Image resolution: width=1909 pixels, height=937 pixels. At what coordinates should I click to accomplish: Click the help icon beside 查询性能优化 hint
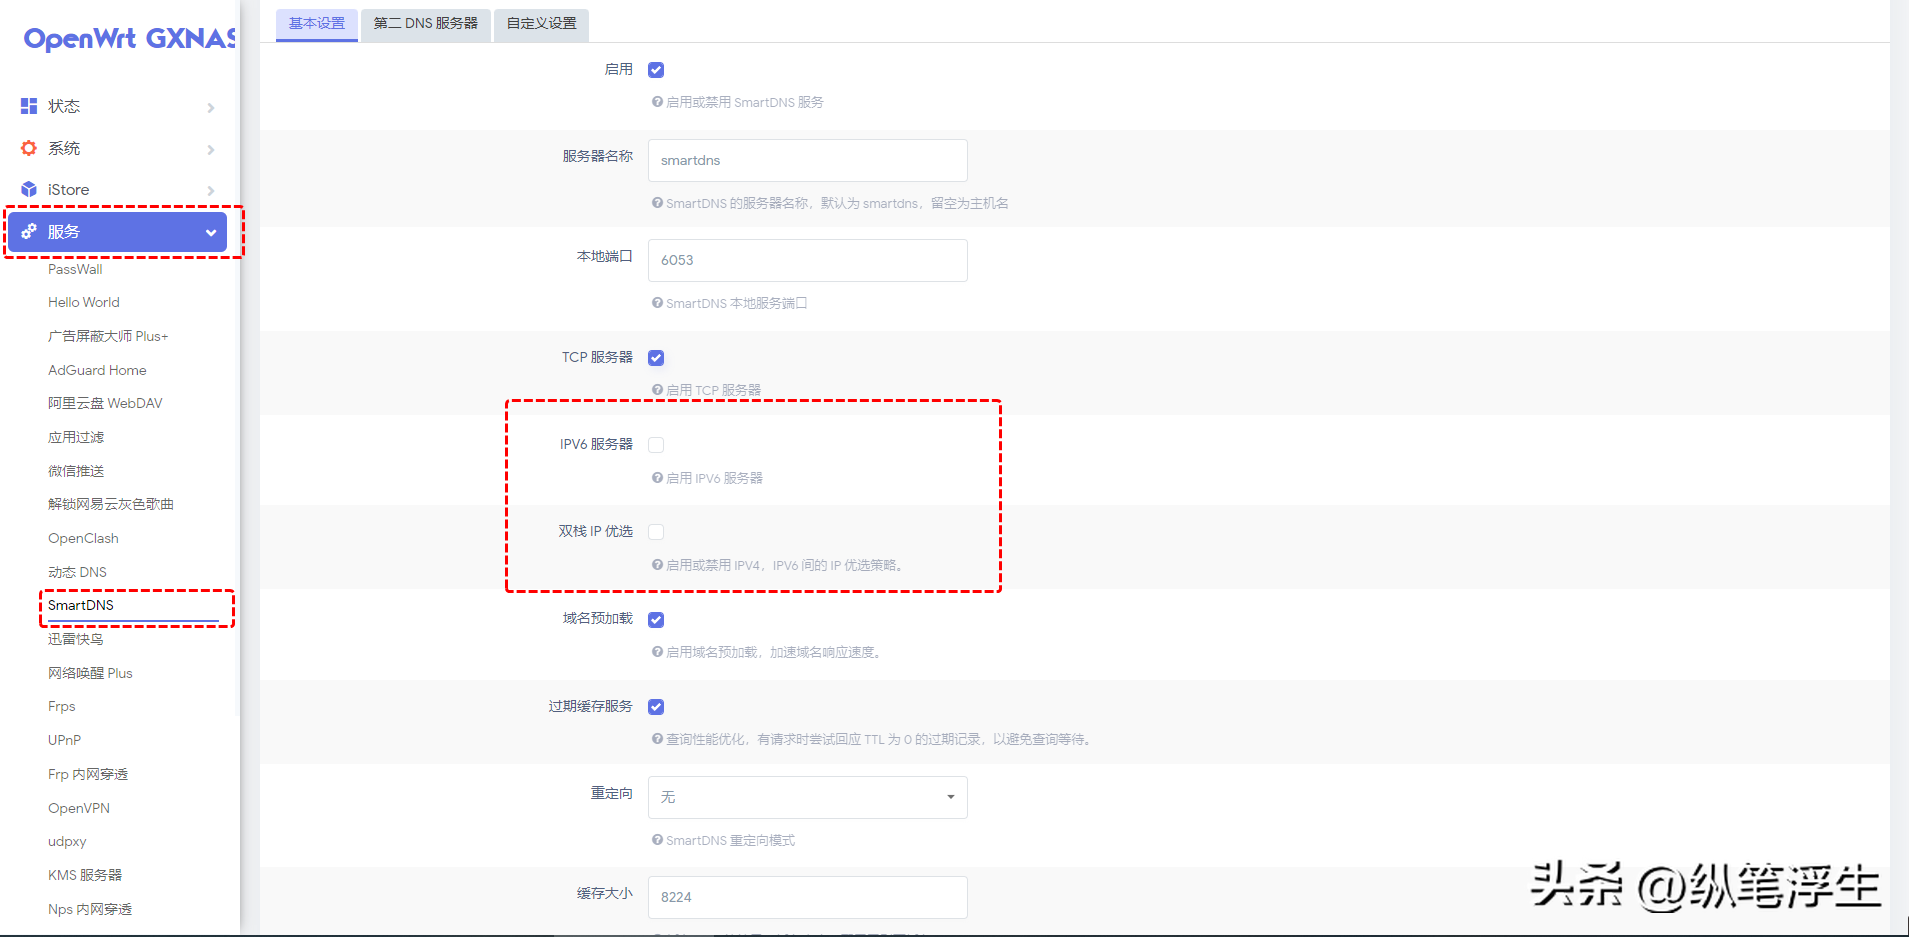click(x=657, y=739)
